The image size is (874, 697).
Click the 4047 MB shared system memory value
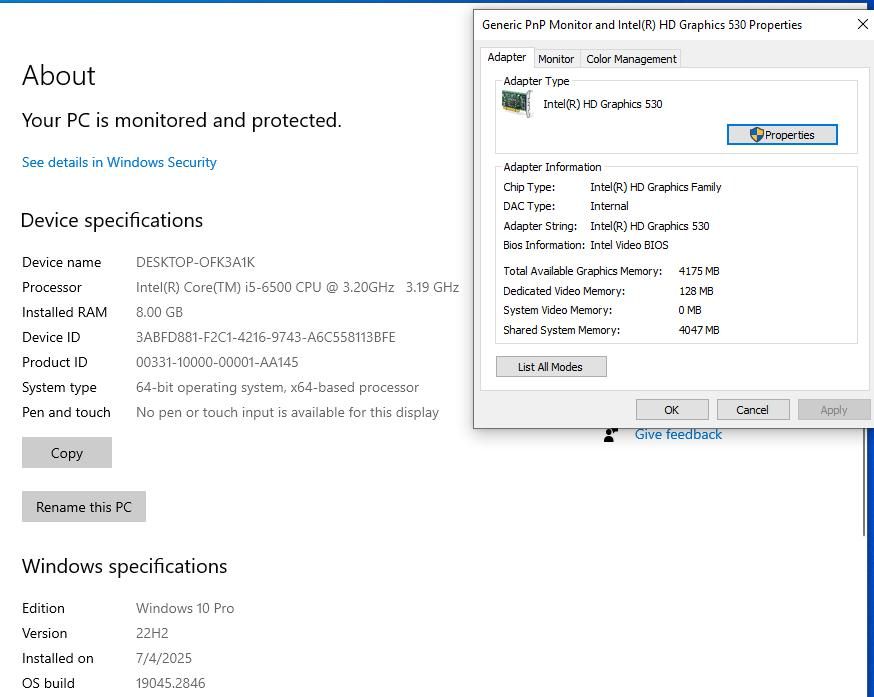[698, 330]
